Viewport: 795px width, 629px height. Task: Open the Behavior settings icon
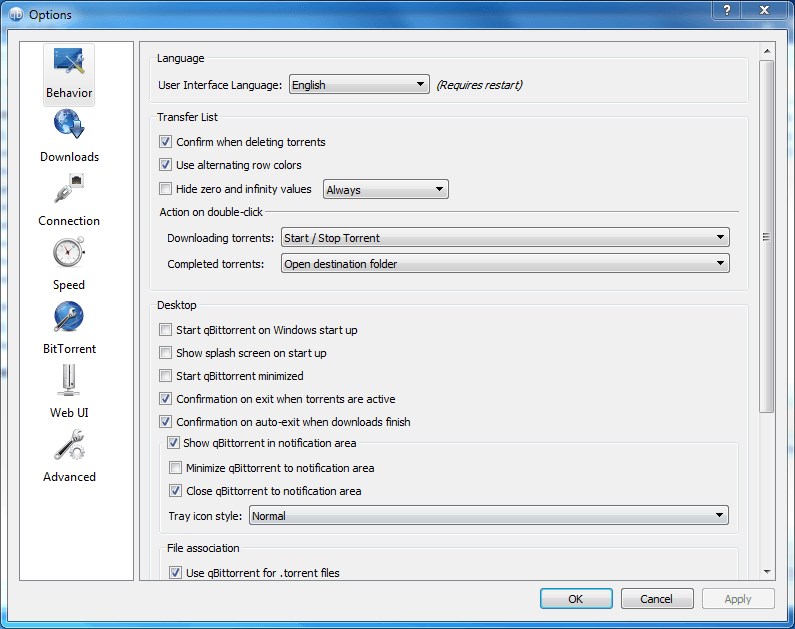[x=69, y=62]
